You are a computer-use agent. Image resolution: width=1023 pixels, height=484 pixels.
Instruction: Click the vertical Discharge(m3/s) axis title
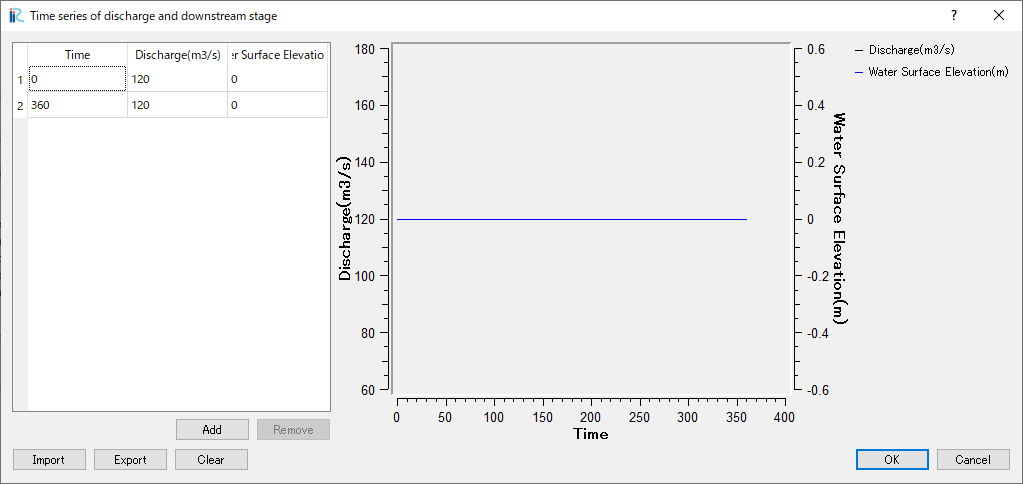coord(345,219)
